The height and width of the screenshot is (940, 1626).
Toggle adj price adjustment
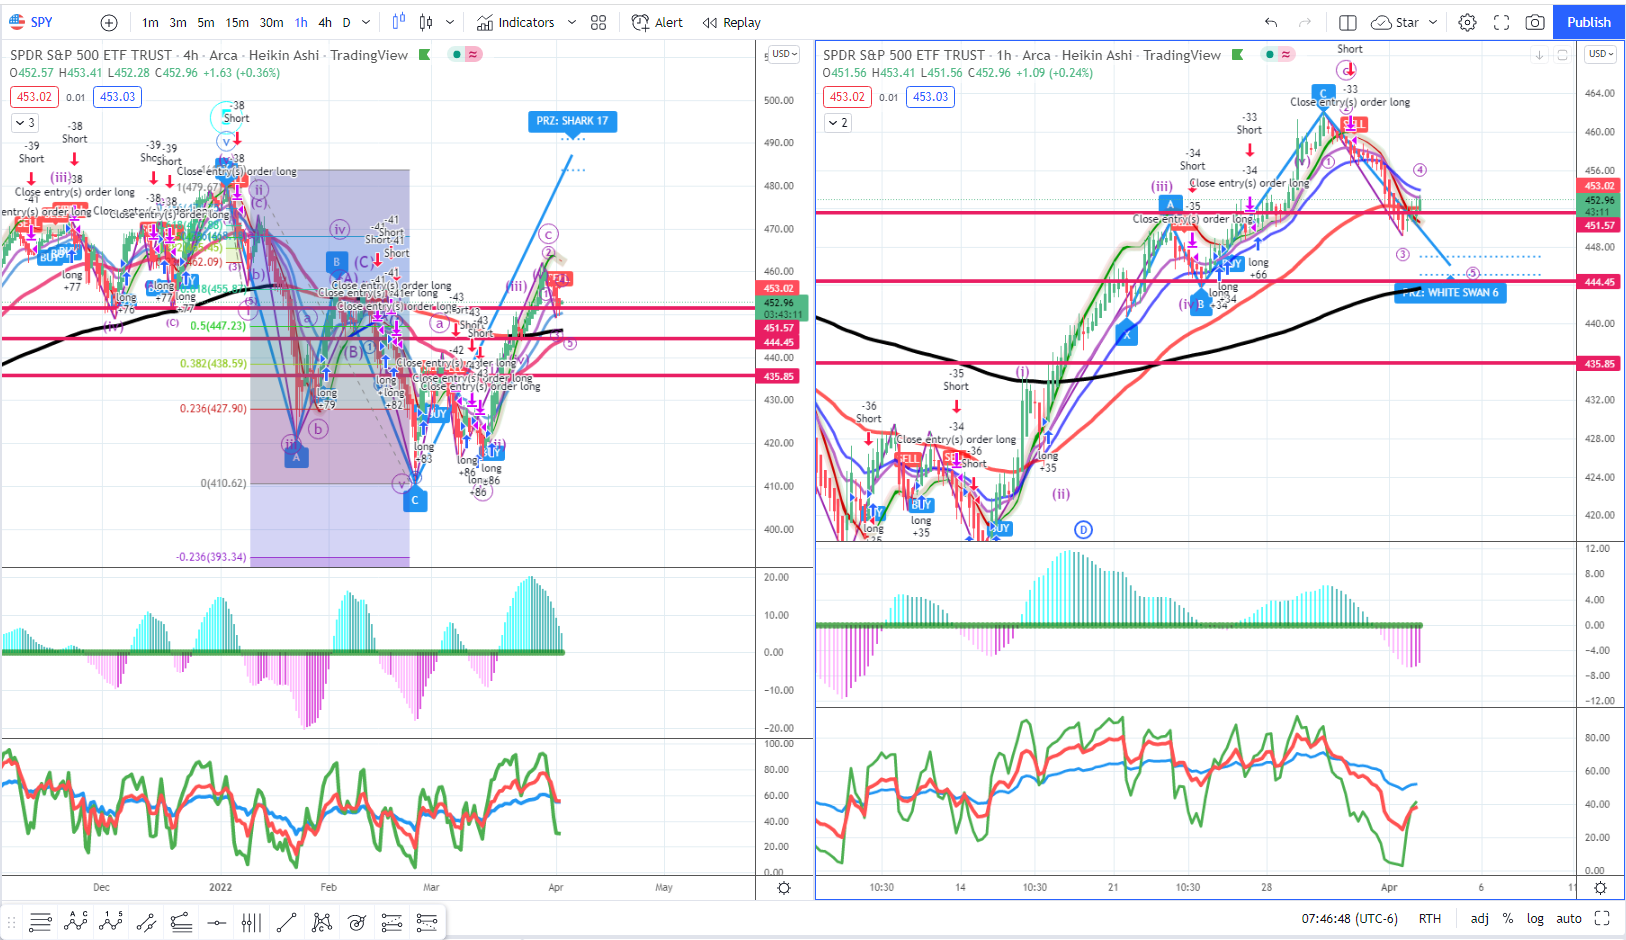[1480, 918]
